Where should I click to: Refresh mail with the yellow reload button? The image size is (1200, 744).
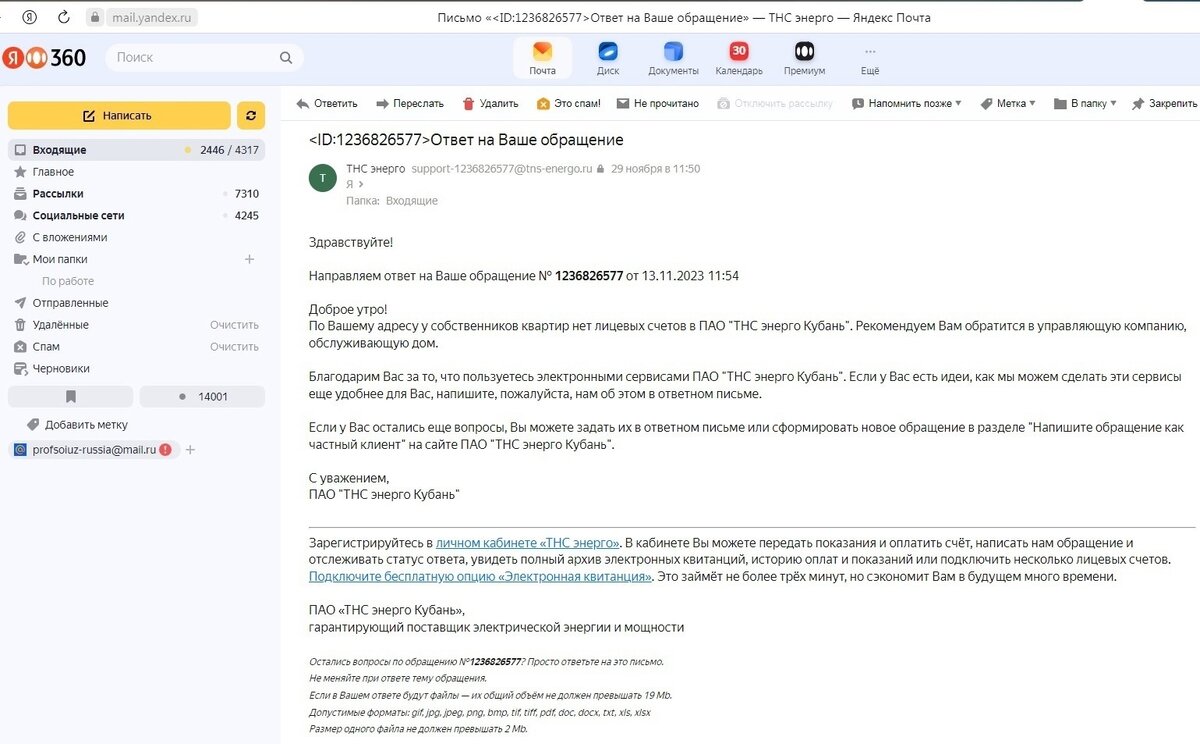coord(250,116)
